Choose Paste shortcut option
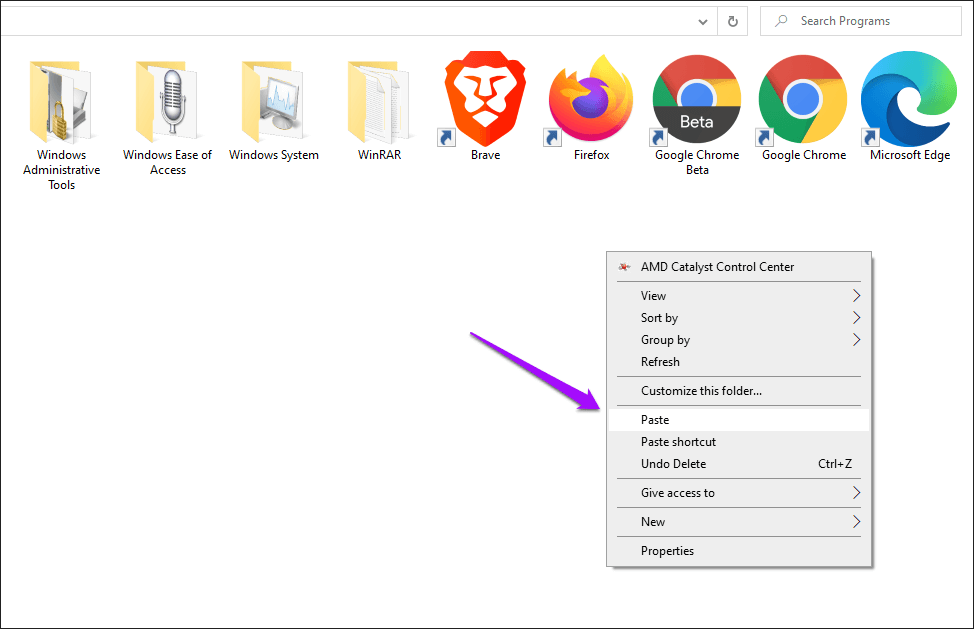The image size is (974, 629). coord(739,442)
